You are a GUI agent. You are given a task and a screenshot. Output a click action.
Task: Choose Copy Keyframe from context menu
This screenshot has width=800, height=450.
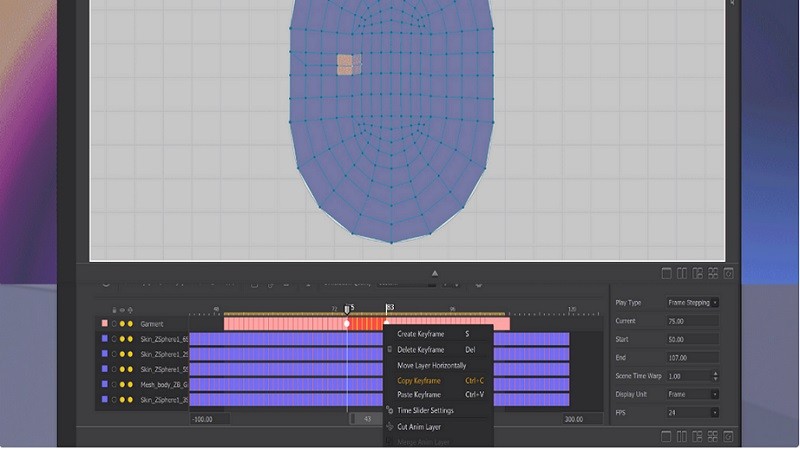point(419,381)
